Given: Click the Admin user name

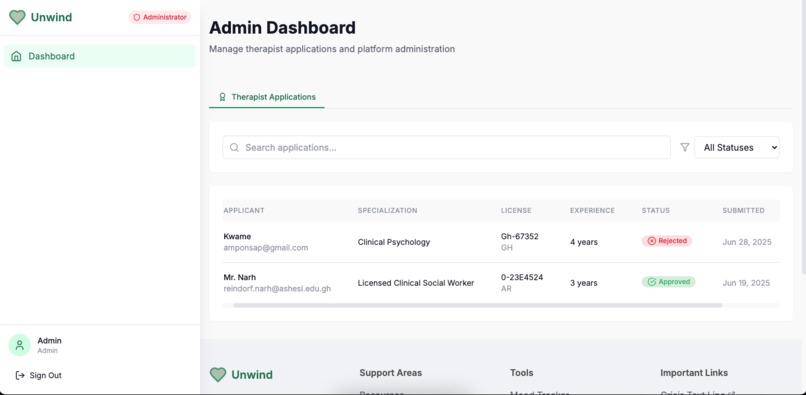Looking at the screenshot, I should click(49, 340).
